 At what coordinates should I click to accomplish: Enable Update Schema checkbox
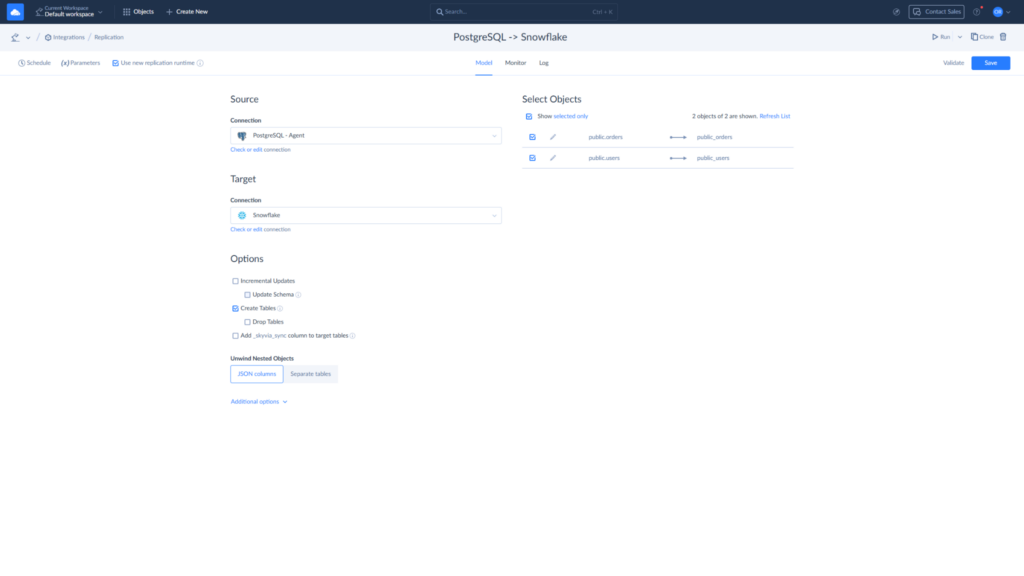coord(248,295)
